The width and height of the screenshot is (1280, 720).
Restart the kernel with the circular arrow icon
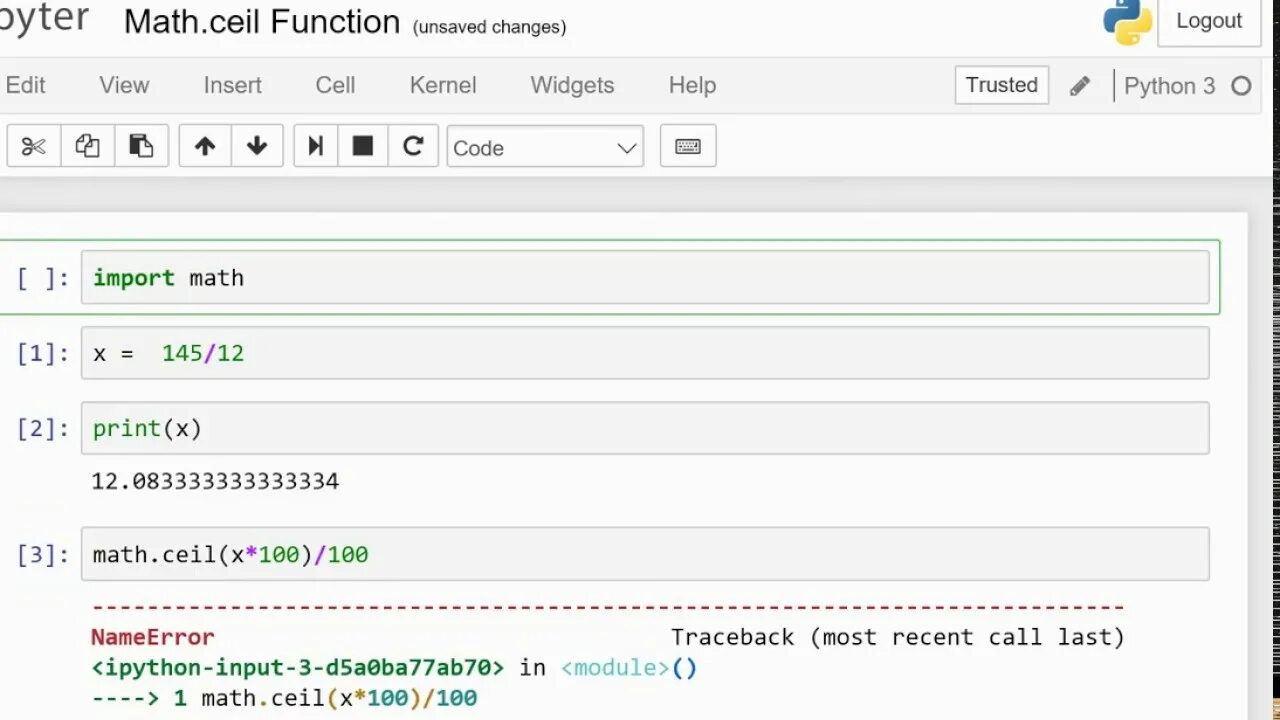[x=413, y=147]
